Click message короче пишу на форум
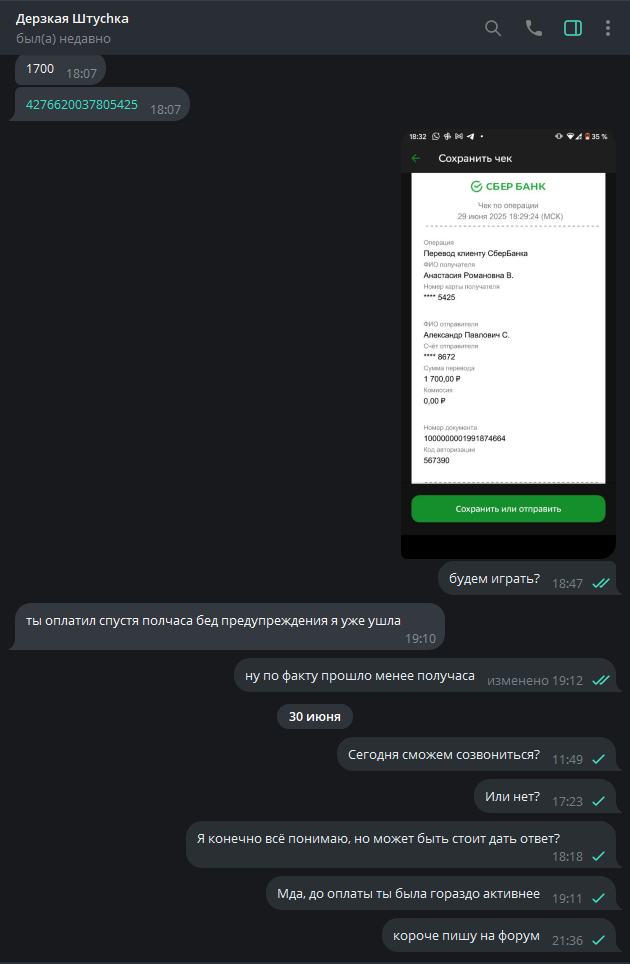This screenshot has width=630, height=964. click(499, 935)
